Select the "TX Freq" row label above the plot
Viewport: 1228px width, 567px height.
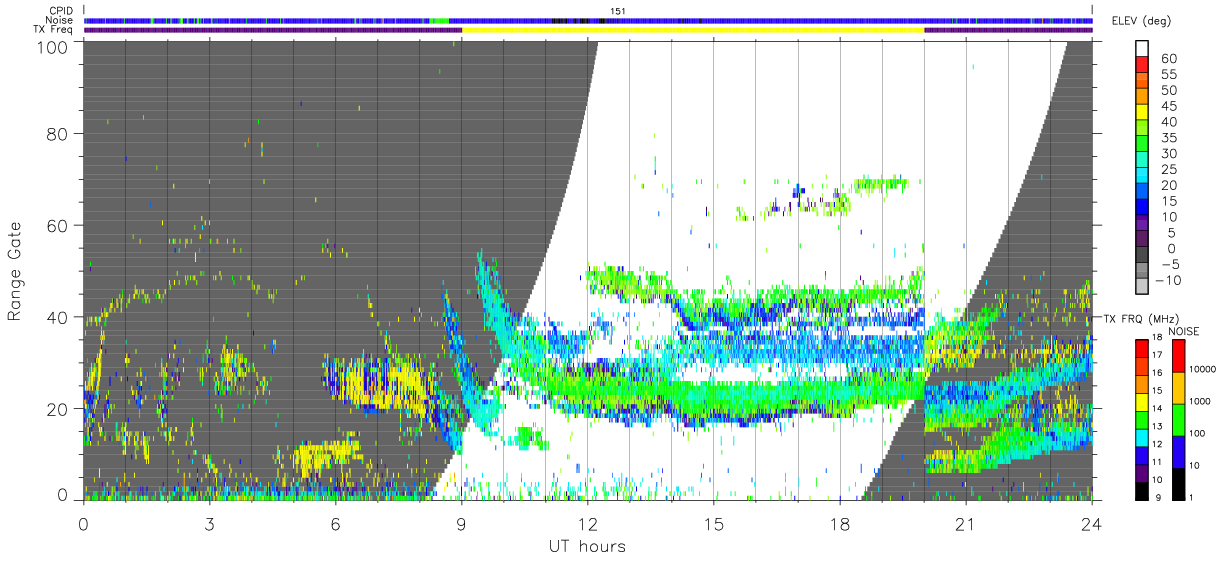[x=53, y=29]
